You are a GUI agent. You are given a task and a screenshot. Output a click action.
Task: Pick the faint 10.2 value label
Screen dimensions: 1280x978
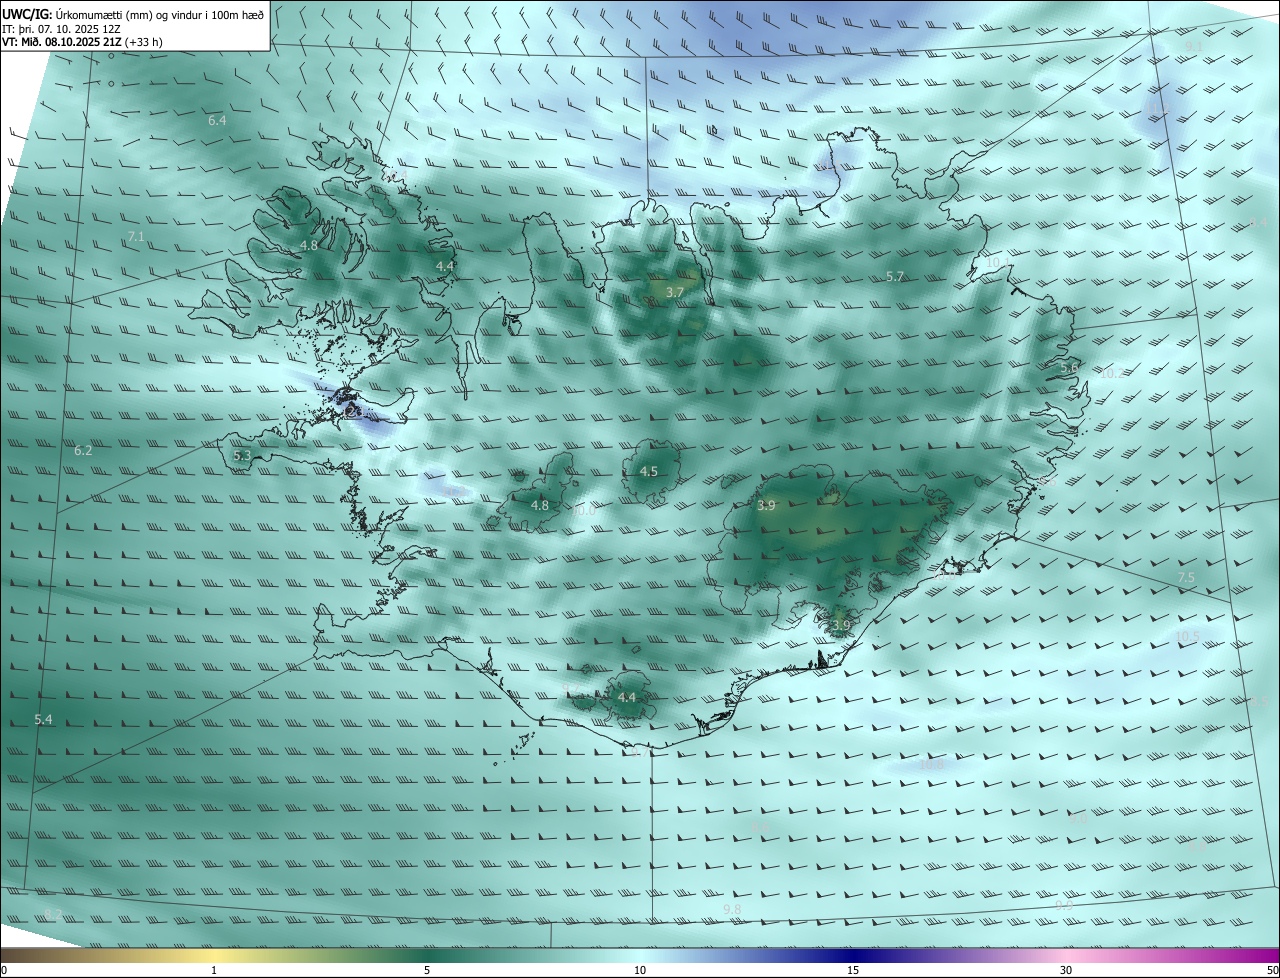click(x=1111, y=373)
